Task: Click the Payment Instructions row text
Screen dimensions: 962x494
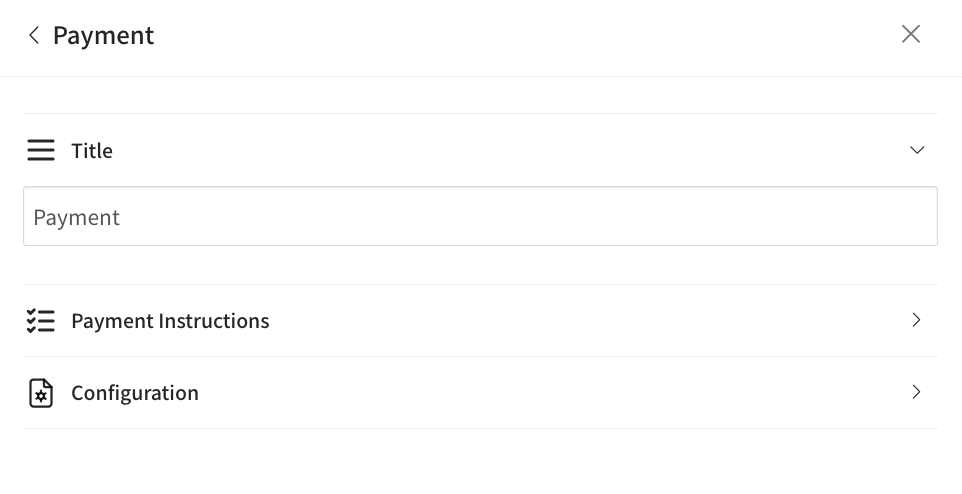Action: [170, 321]
